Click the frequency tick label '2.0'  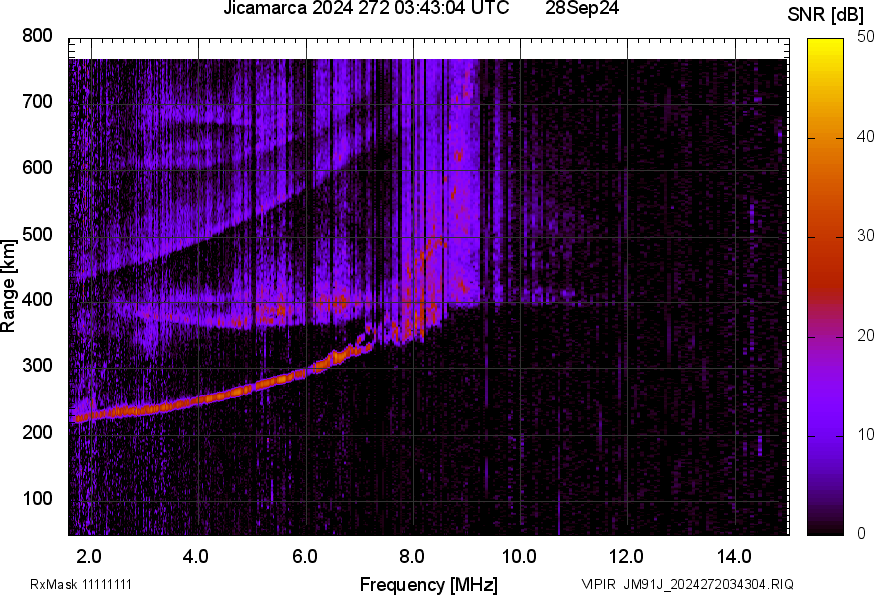(89, 557)
